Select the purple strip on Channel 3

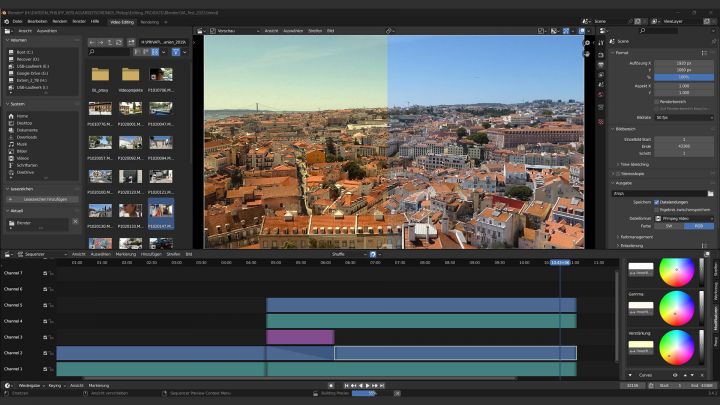[x=300, y=337]
